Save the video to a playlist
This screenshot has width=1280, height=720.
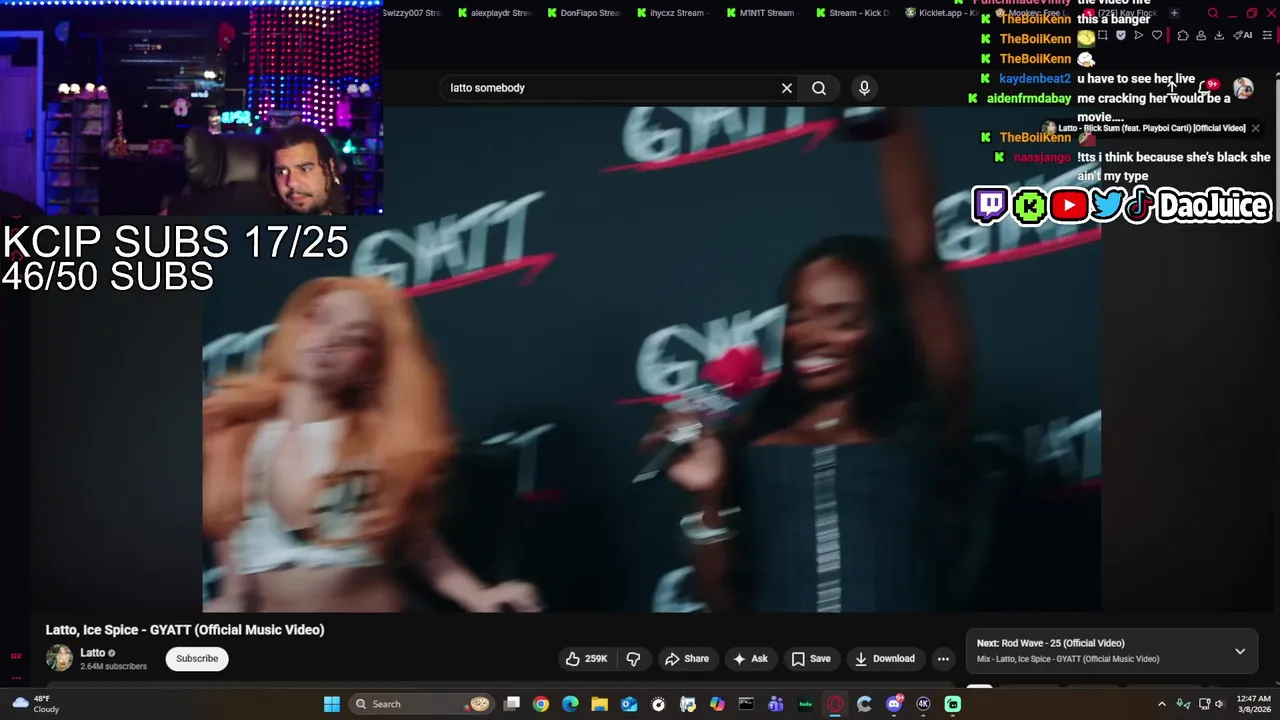coord(811,658)
